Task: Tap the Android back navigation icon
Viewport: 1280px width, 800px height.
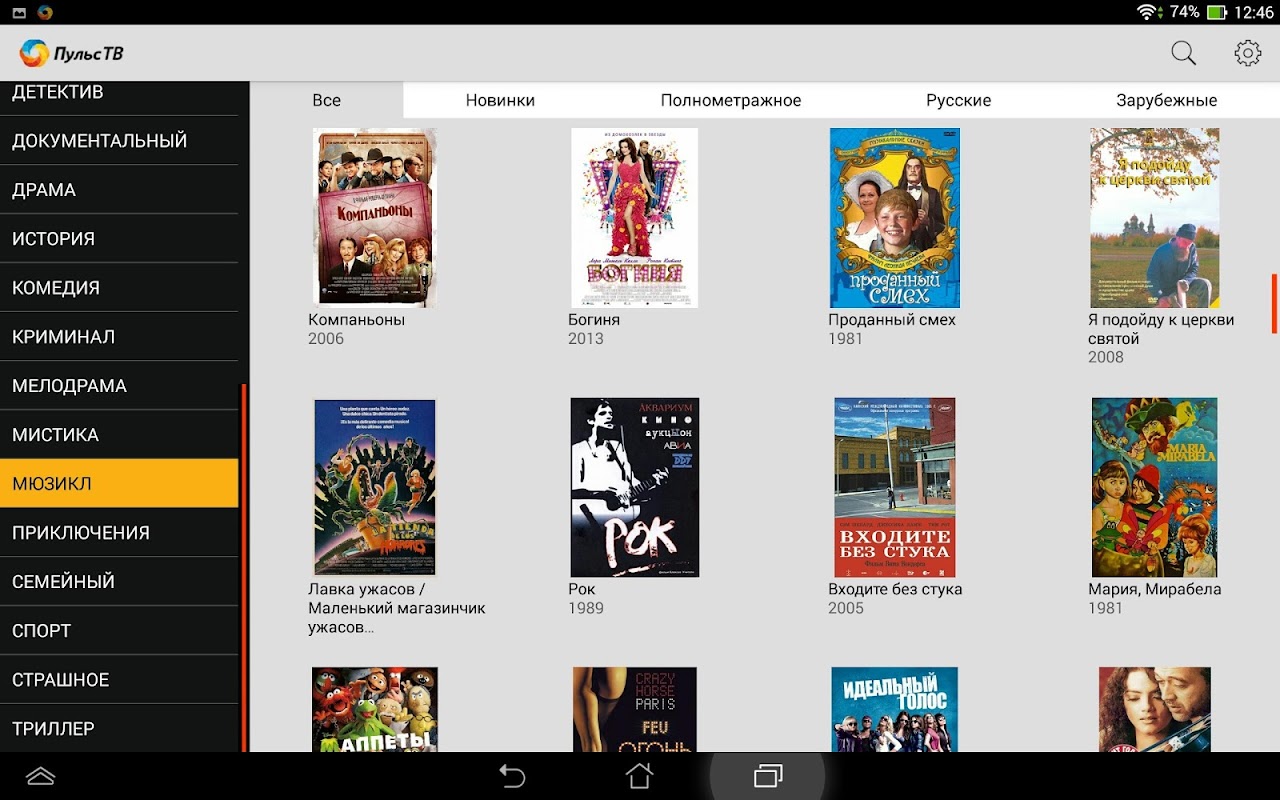Action: (512, 776)
